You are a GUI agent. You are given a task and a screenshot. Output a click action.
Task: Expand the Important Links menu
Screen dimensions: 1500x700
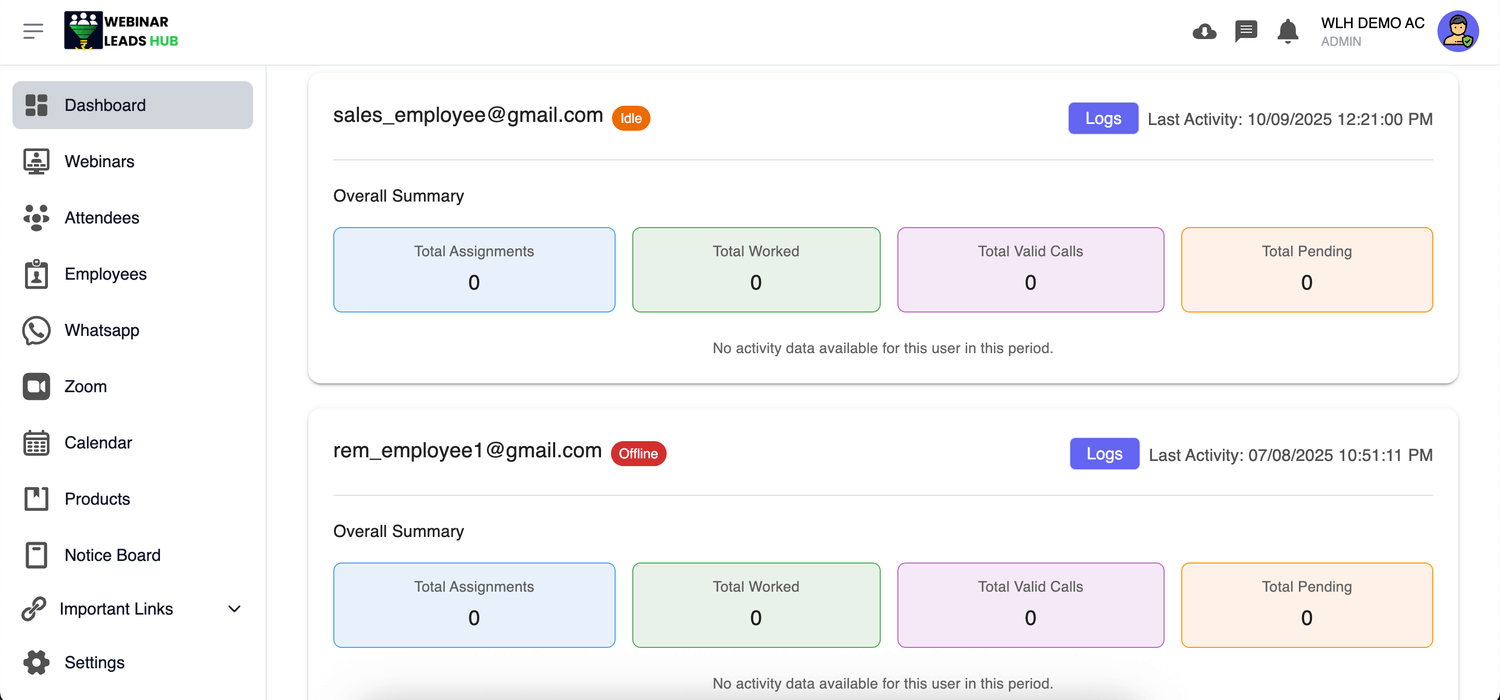pyautogui.click(x=118, y=608)
